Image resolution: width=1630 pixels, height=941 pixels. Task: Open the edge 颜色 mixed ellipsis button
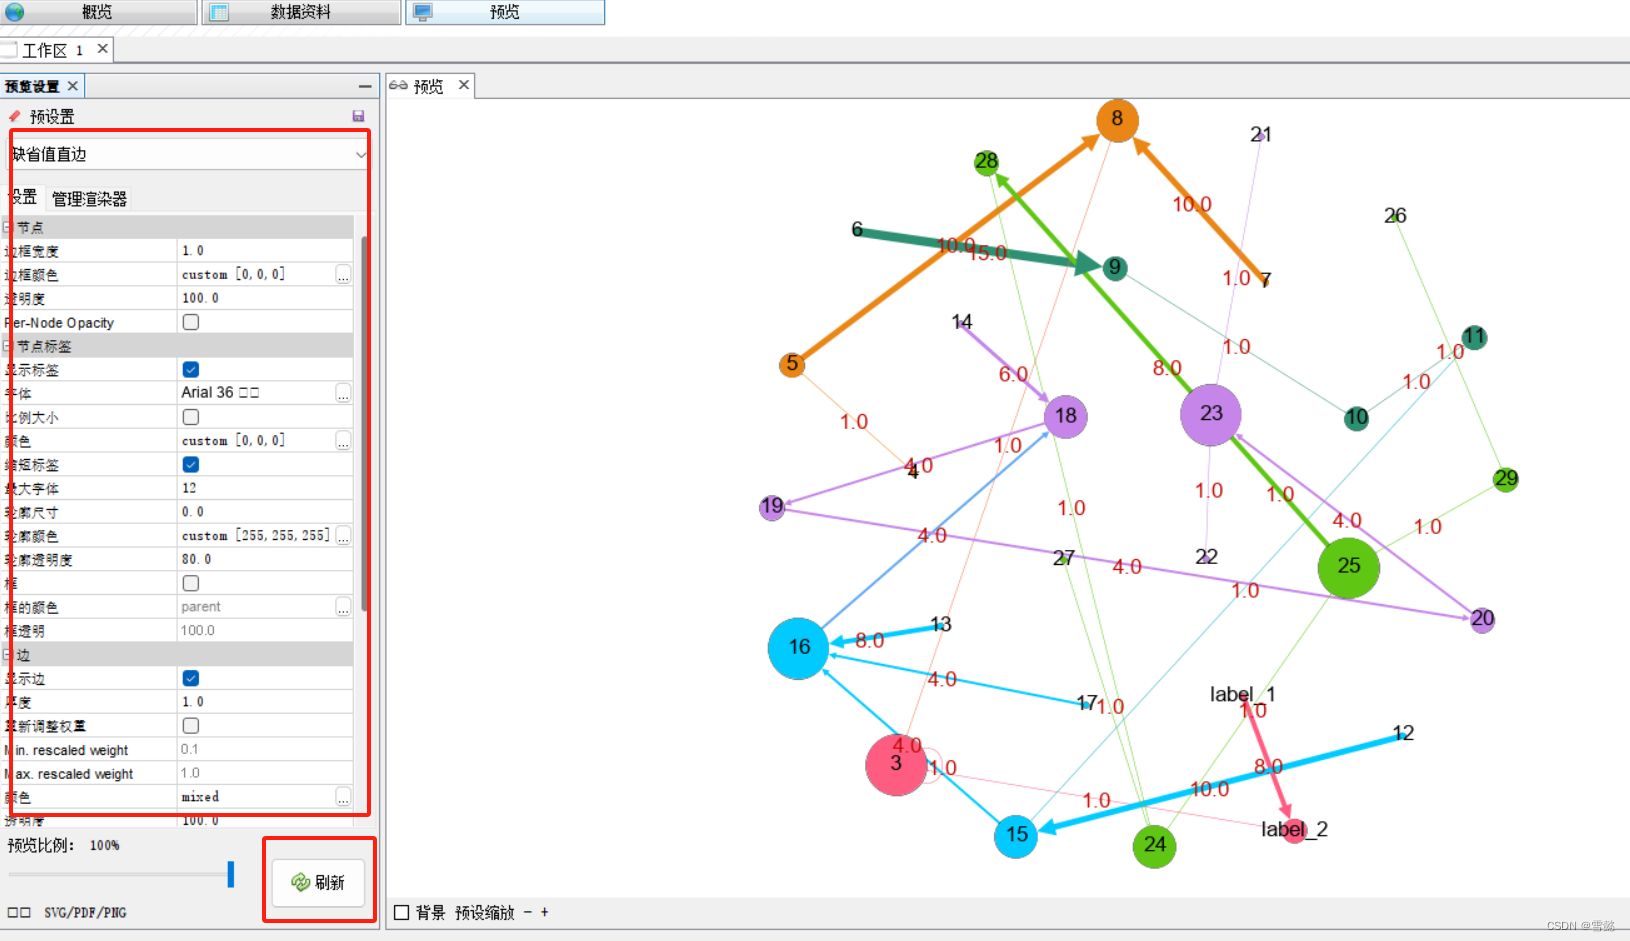(343, 797)
